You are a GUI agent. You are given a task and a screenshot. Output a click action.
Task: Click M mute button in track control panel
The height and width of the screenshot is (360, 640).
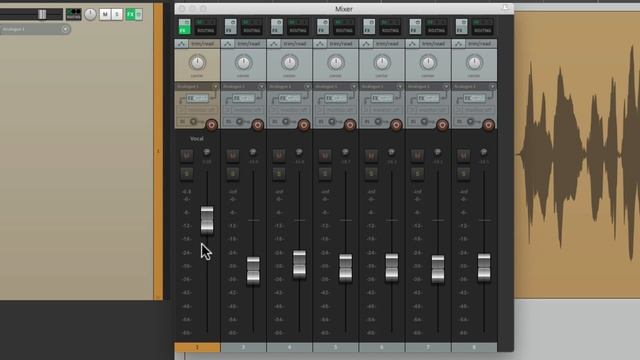pos(105,15)
